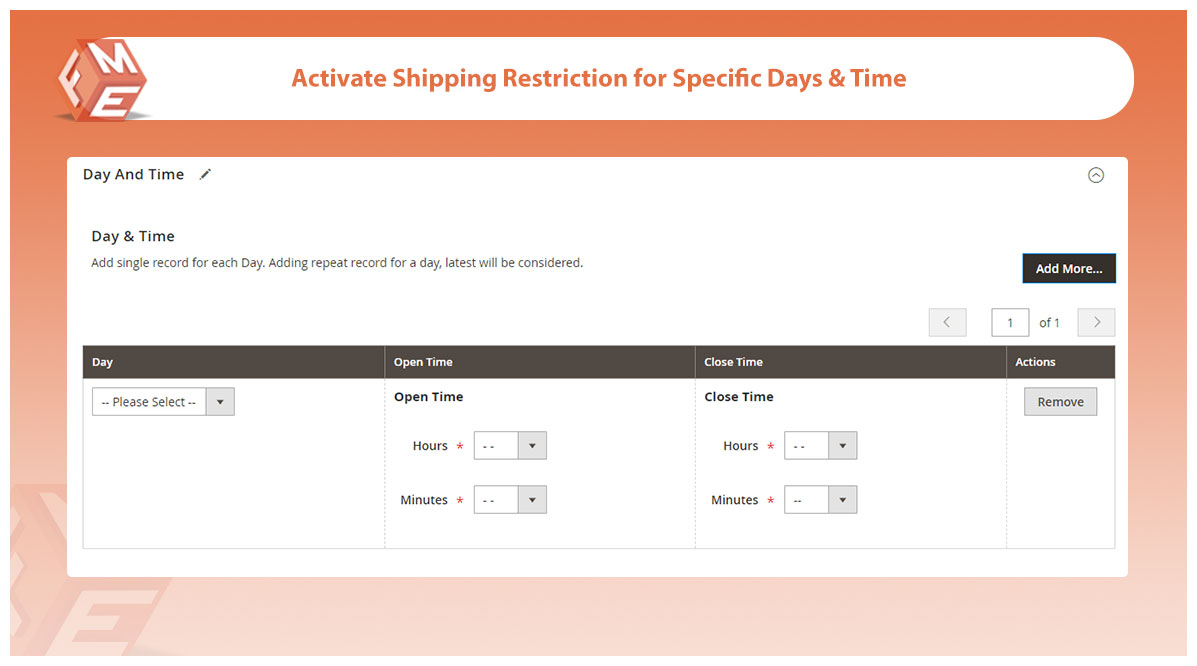Click the Day And Time section title
This screenshot has height=666, width=1197.
point(133,174)
